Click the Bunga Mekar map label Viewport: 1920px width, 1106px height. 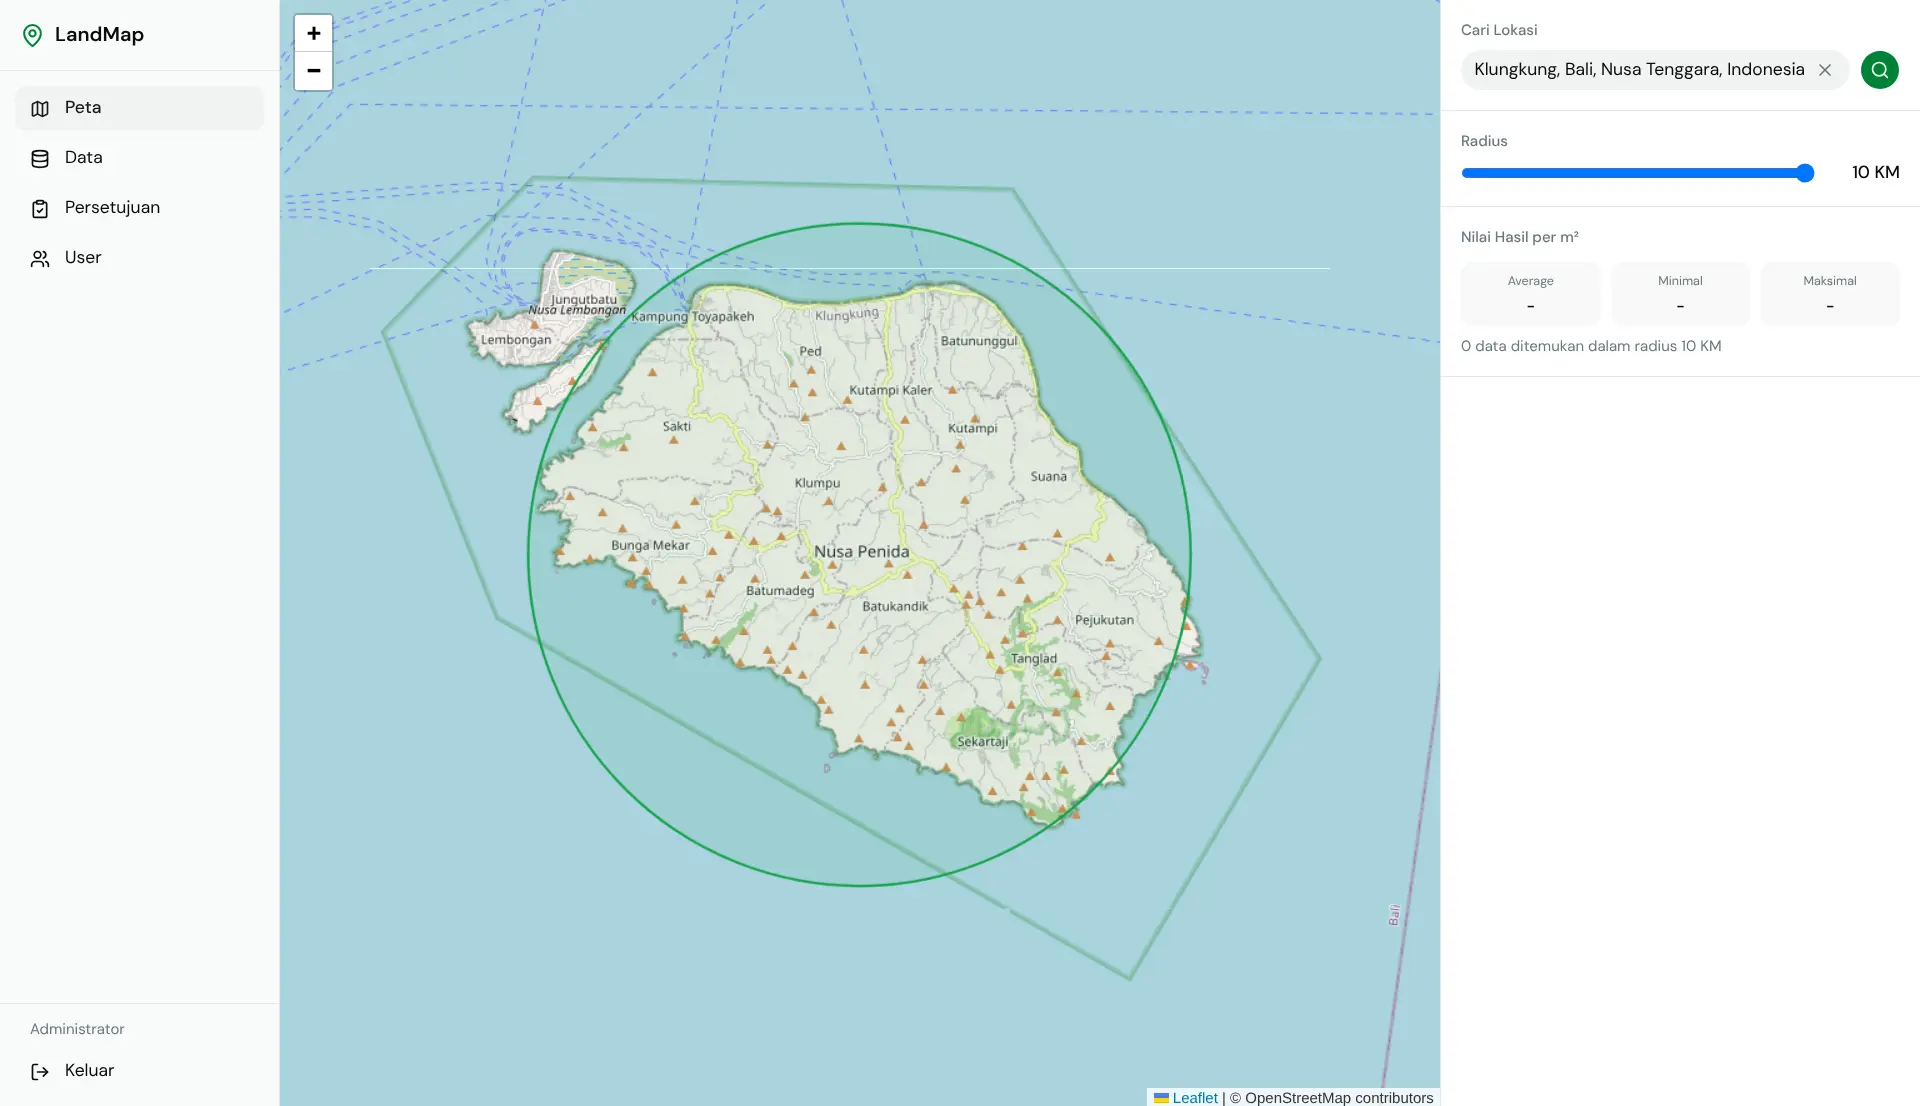point(650,546)
